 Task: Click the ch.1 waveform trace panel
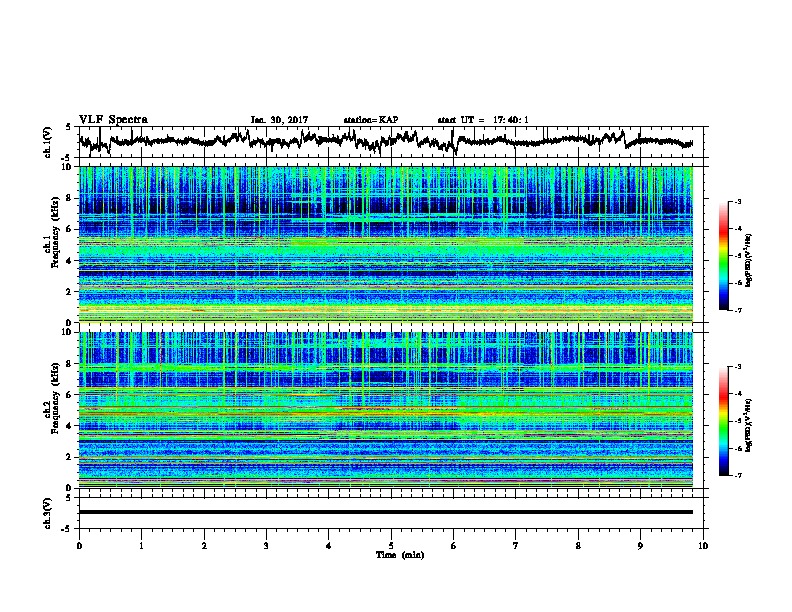pyautogui.click(x=391, y=142)
